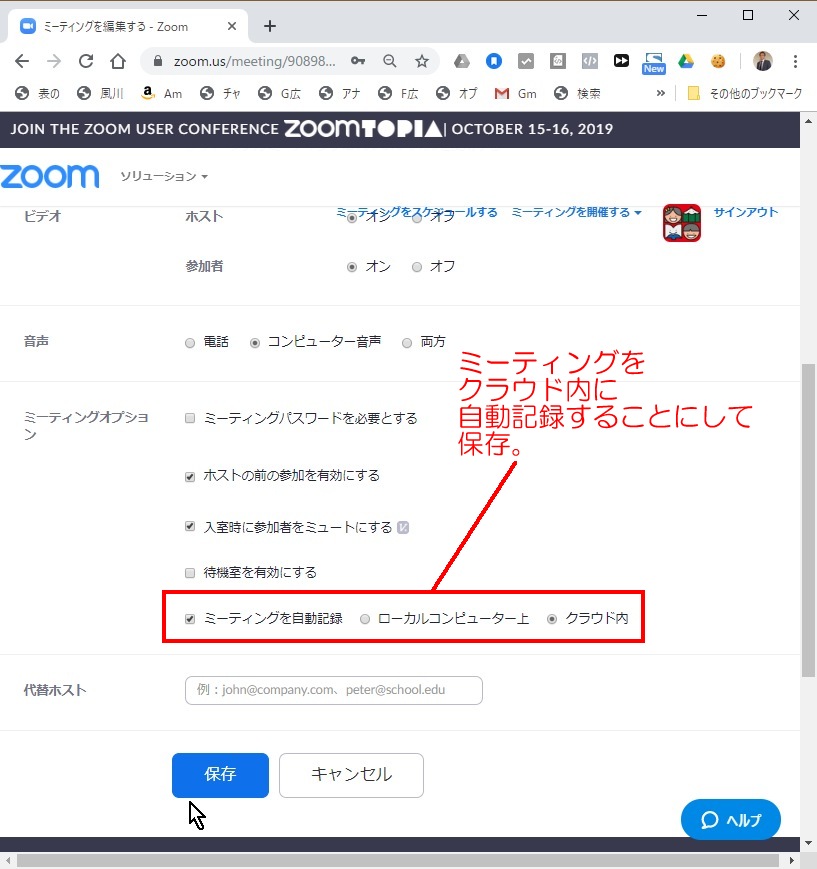
Task: Open the Gmail bookmark
Action: [515, 94]
